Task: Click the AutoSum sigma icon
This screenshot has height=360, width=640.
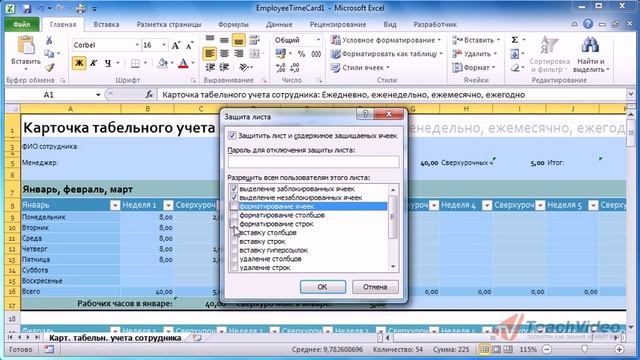Action: pyautogui.click(x=515, y=40)
